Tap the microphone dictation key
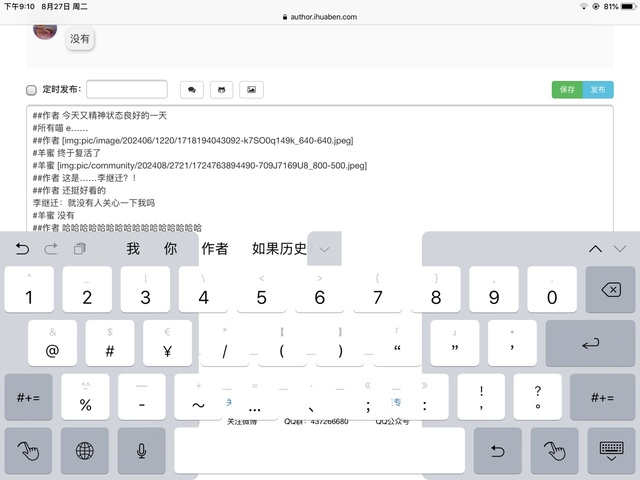The height and width of the screenshot is (480, 640). [143, 451]
